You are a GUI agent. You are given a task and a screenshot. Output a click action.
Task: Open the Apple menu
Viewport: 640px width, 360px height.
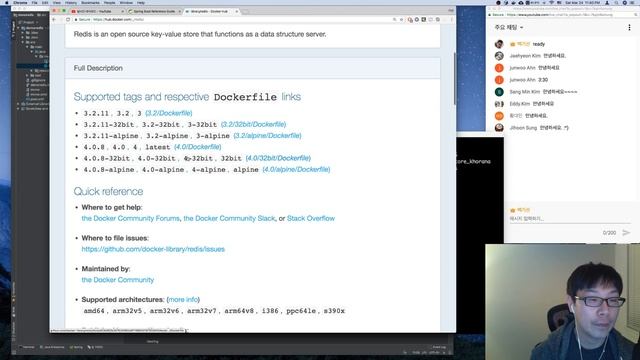(7, 2)
